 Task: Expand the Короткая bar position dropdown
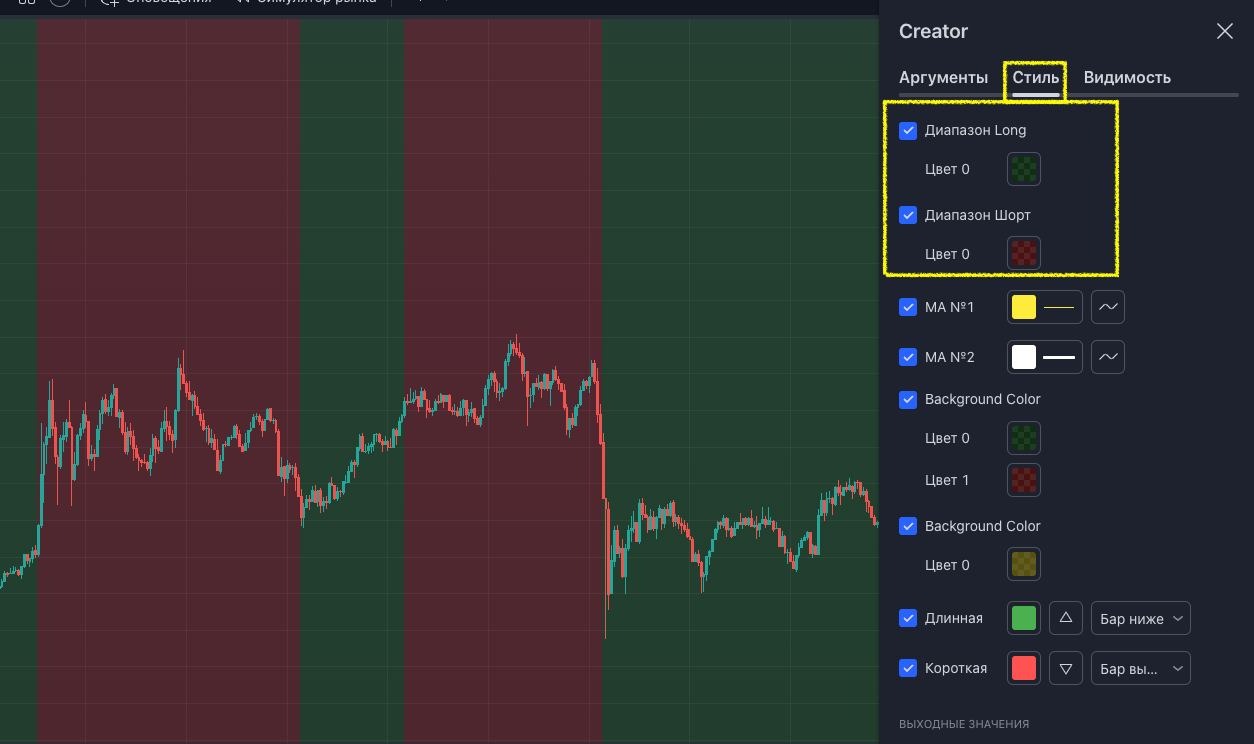1140,668
